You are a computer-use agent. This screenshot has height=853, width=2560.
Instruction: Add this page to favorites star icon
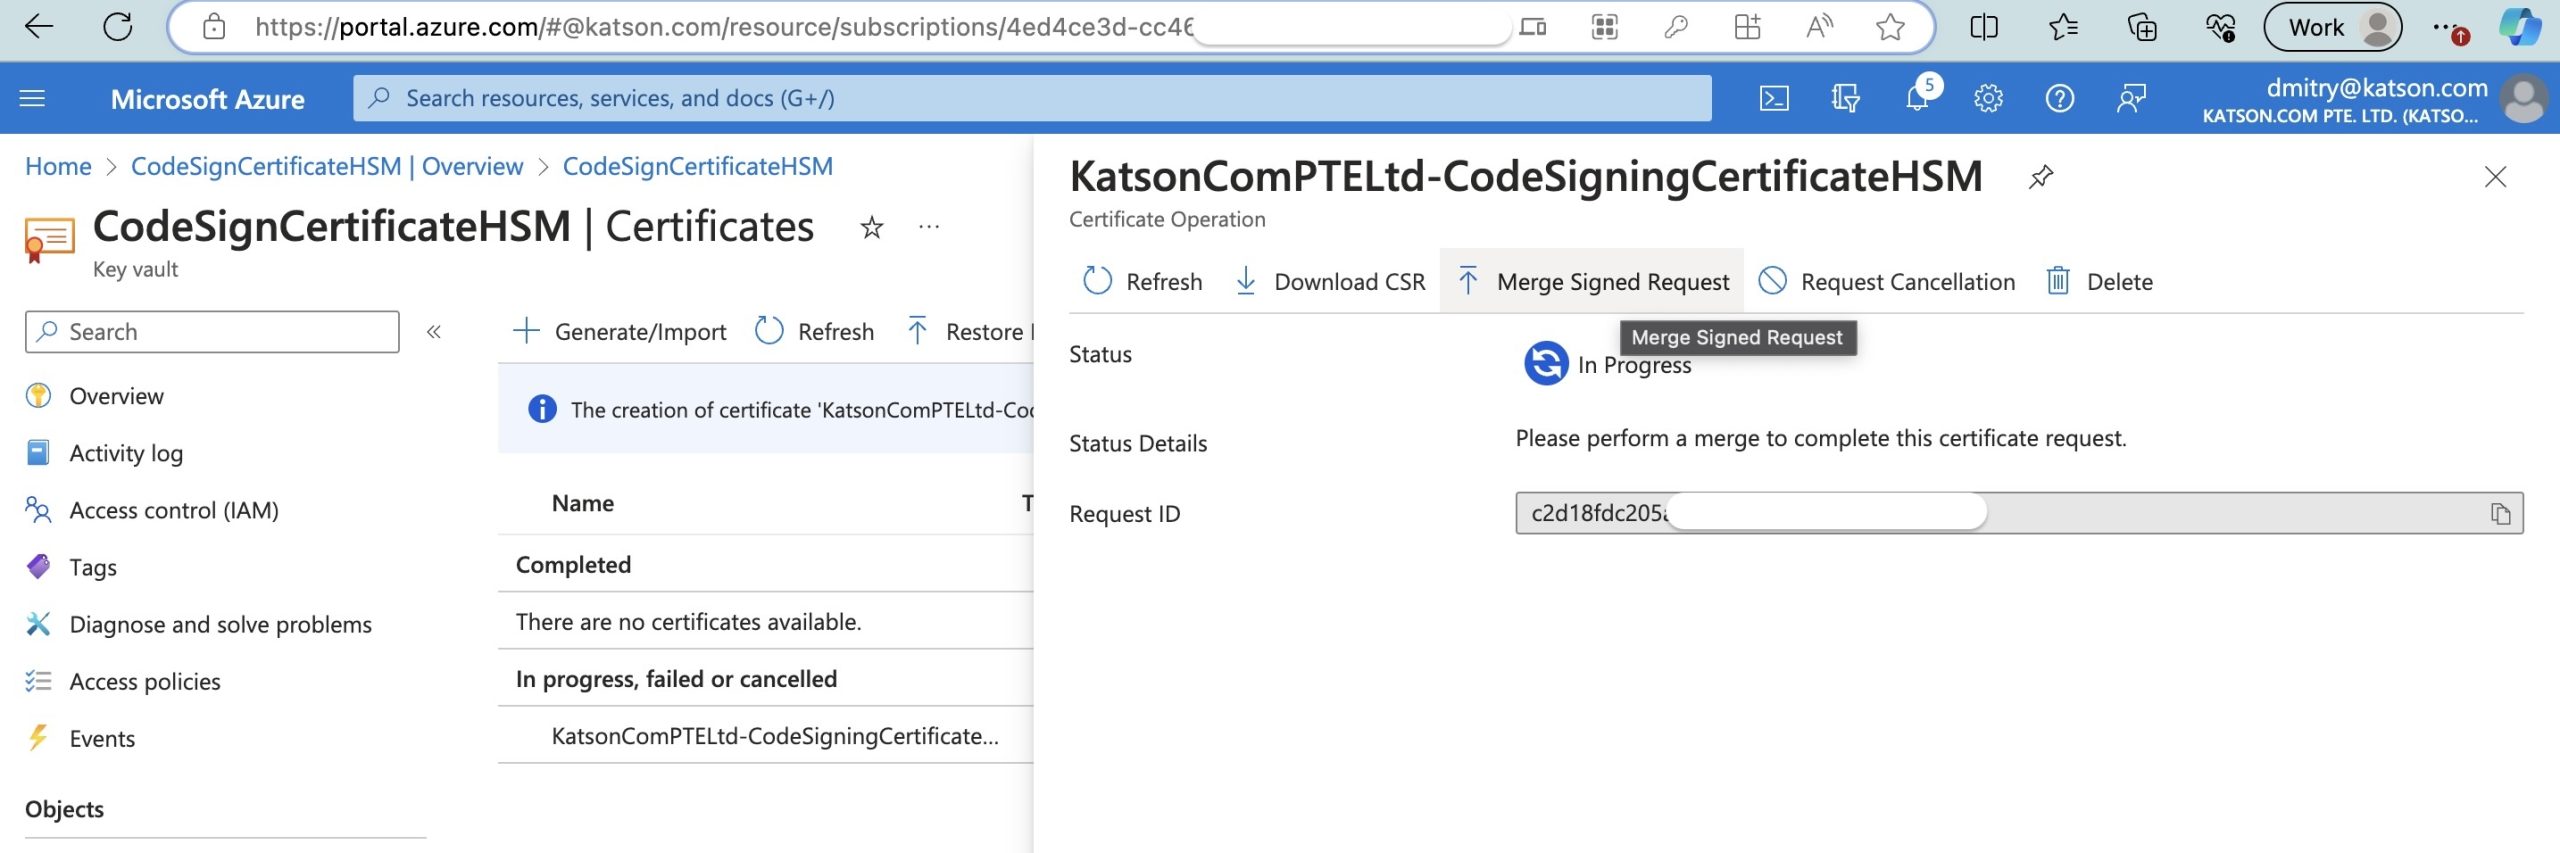(1890, 27)
